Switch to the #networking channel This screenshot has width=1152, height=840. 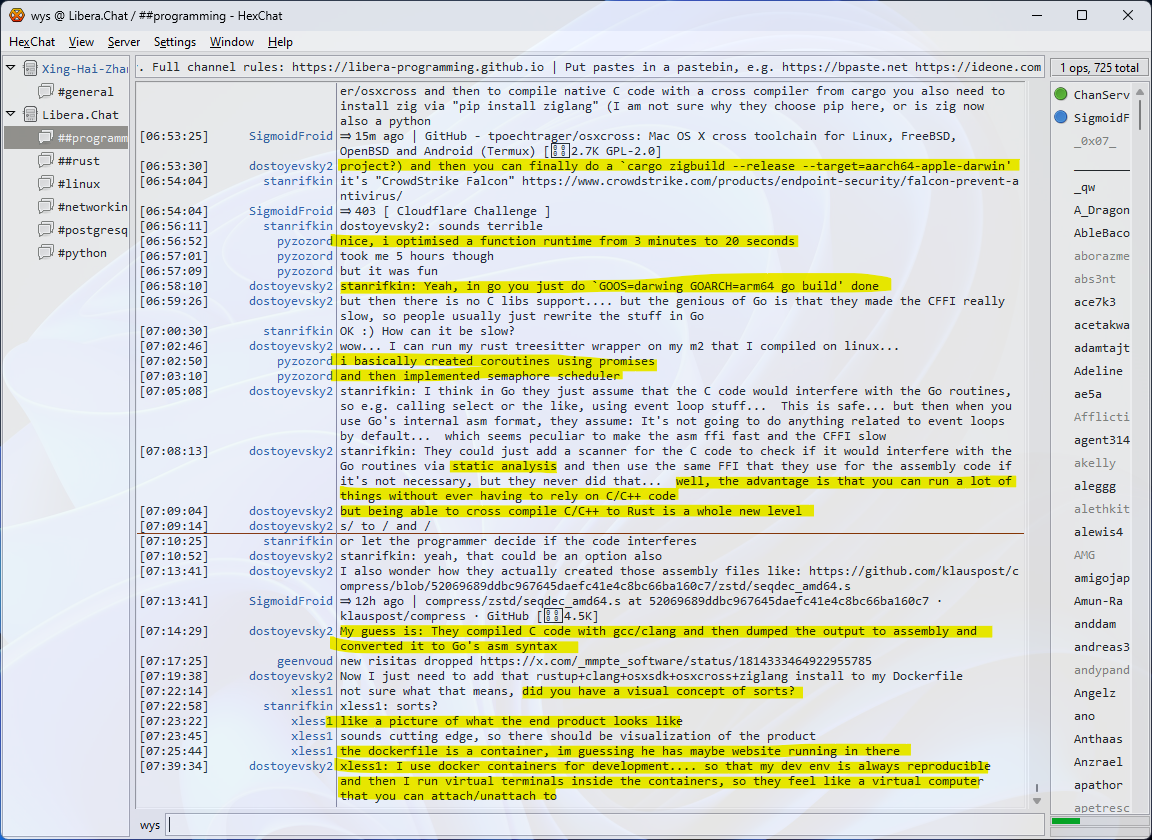click(92, 207)
